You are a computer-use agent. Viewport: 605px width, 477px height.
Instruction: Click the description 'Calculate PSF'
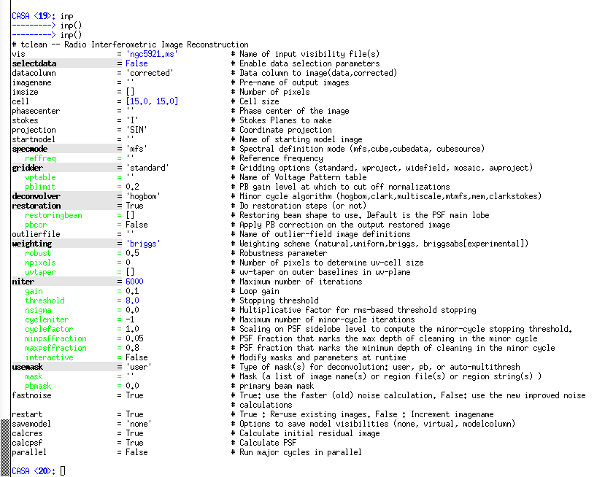coord(268,443)
